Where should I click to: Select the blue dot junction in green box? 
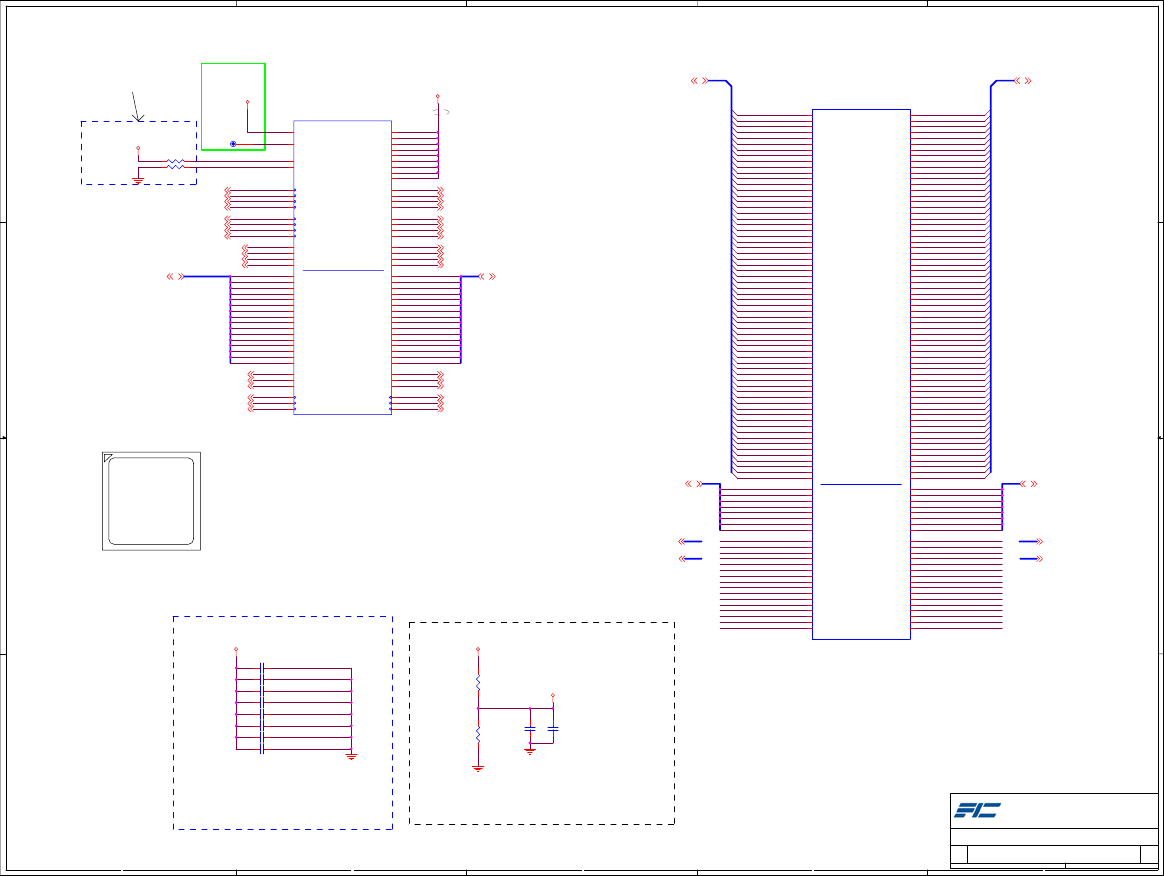point(233,144)
